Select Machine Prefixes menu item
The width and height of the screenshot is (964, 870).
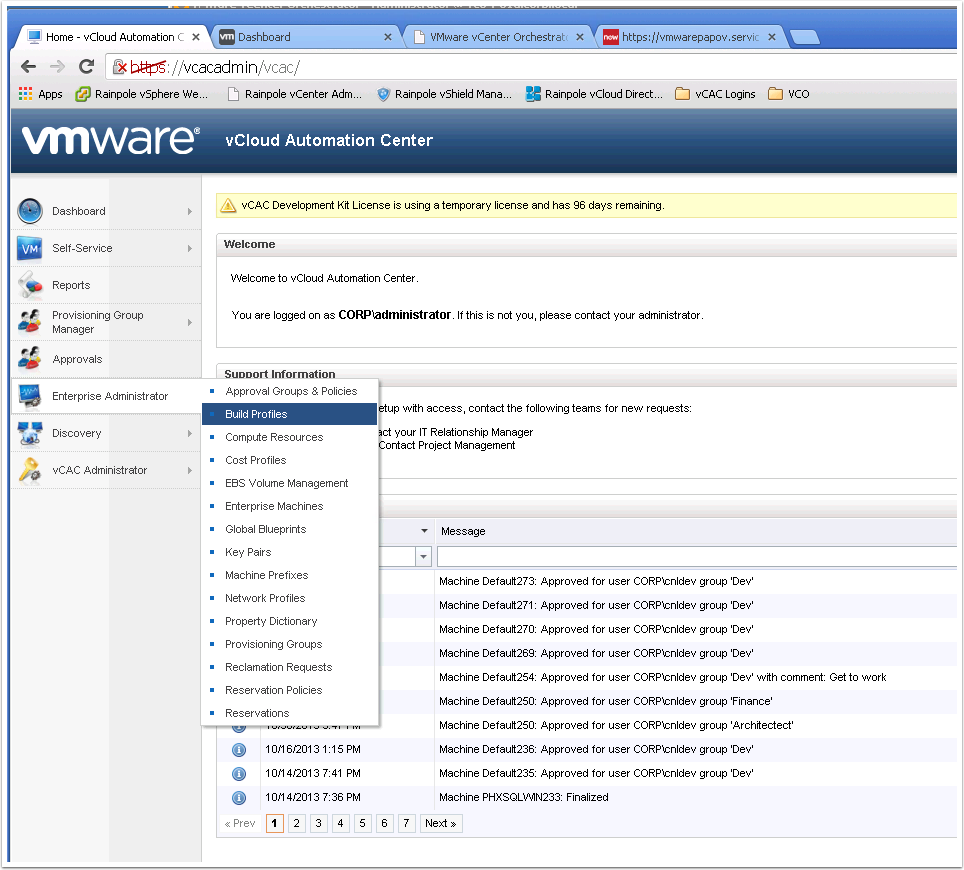point(290,575)
